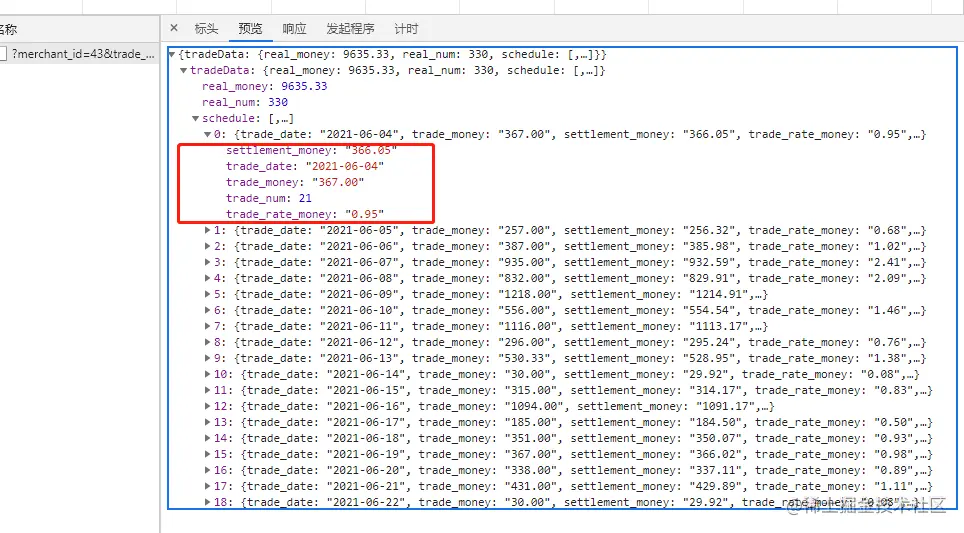
Task: Expand schedule item 17 dated 2021-06-21
Action: [x=208, y=486]
